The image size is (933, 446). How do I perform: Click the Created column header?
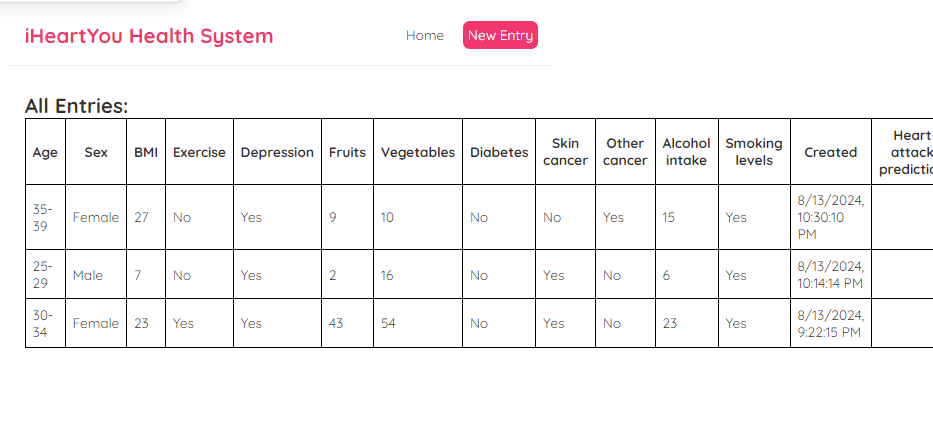pos(831,152)
